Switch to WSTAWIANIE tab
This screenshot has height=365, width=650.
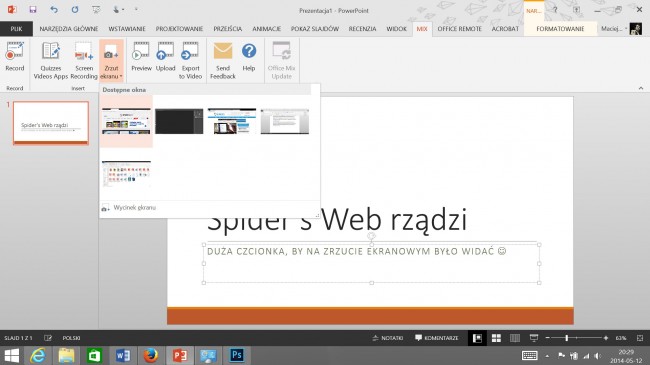[x=127, y=29]
